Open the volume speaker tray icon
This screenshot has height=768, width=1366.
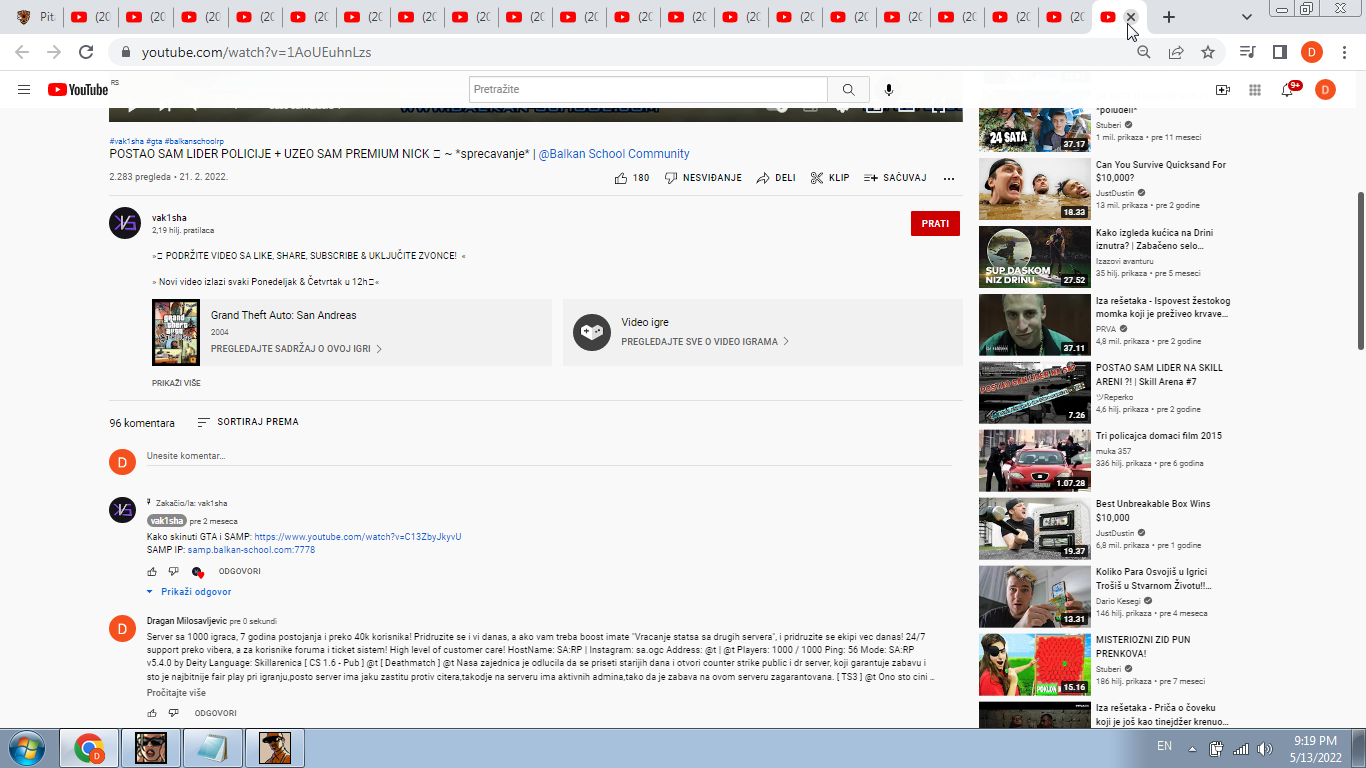click(x=1265, y=748)
